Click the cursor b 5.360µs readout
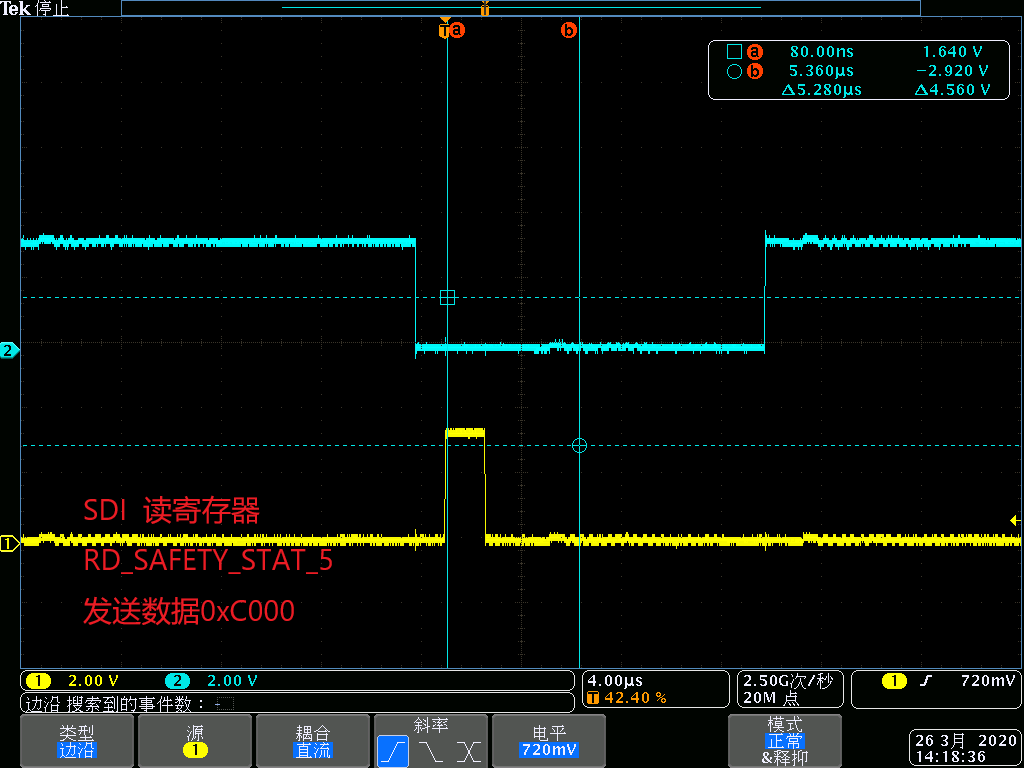 coord(822,71)
